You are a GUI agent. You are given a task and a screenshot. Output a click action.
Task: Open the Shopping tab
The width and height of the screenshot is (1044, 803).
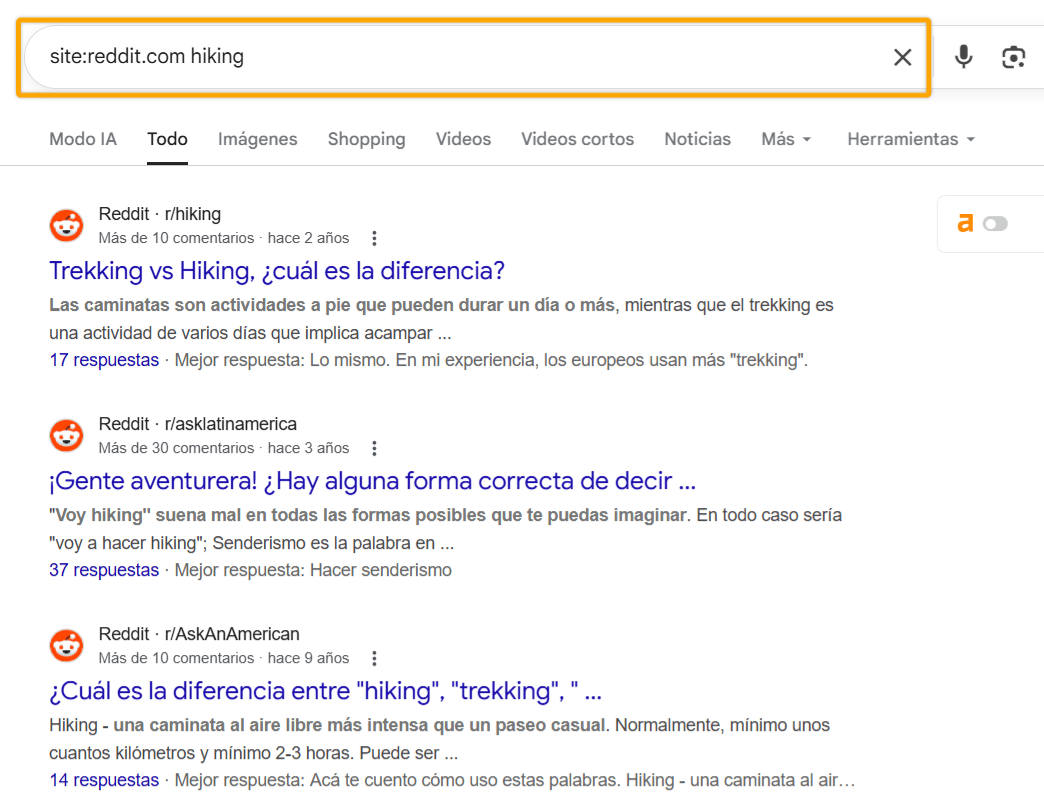point(366,139)
